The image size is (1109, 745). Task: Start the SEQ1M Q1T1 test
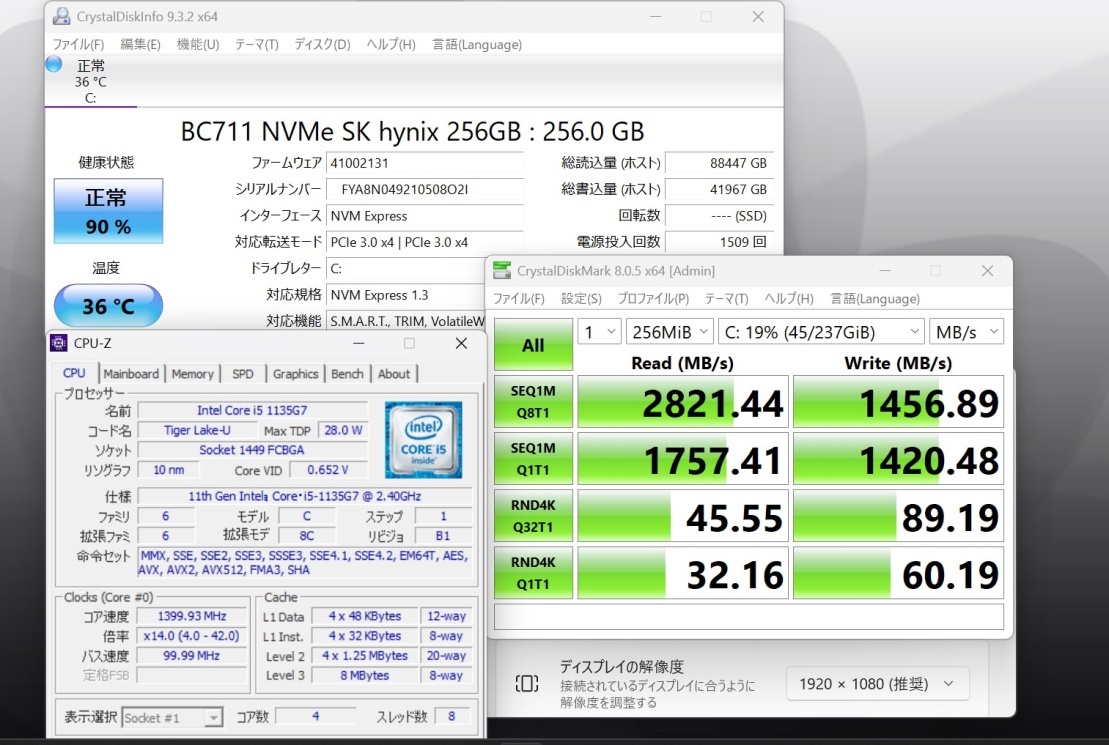533,459
